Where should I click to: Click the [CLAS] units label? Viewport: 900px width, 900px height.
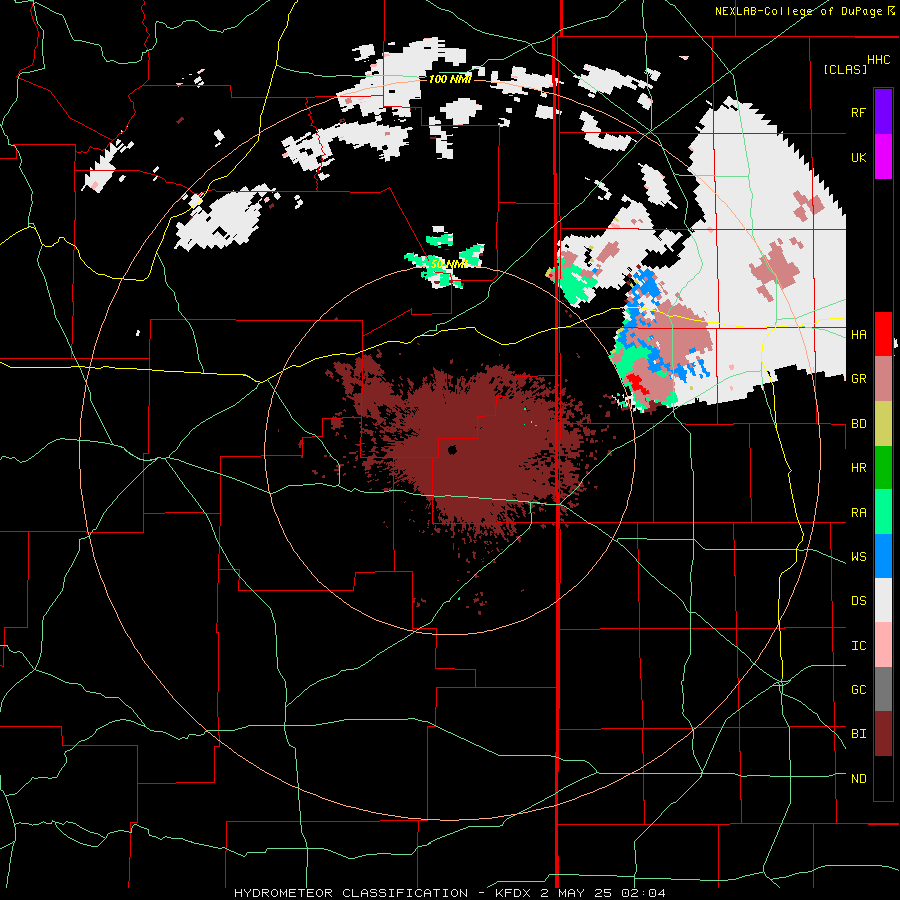click(845, 69)
